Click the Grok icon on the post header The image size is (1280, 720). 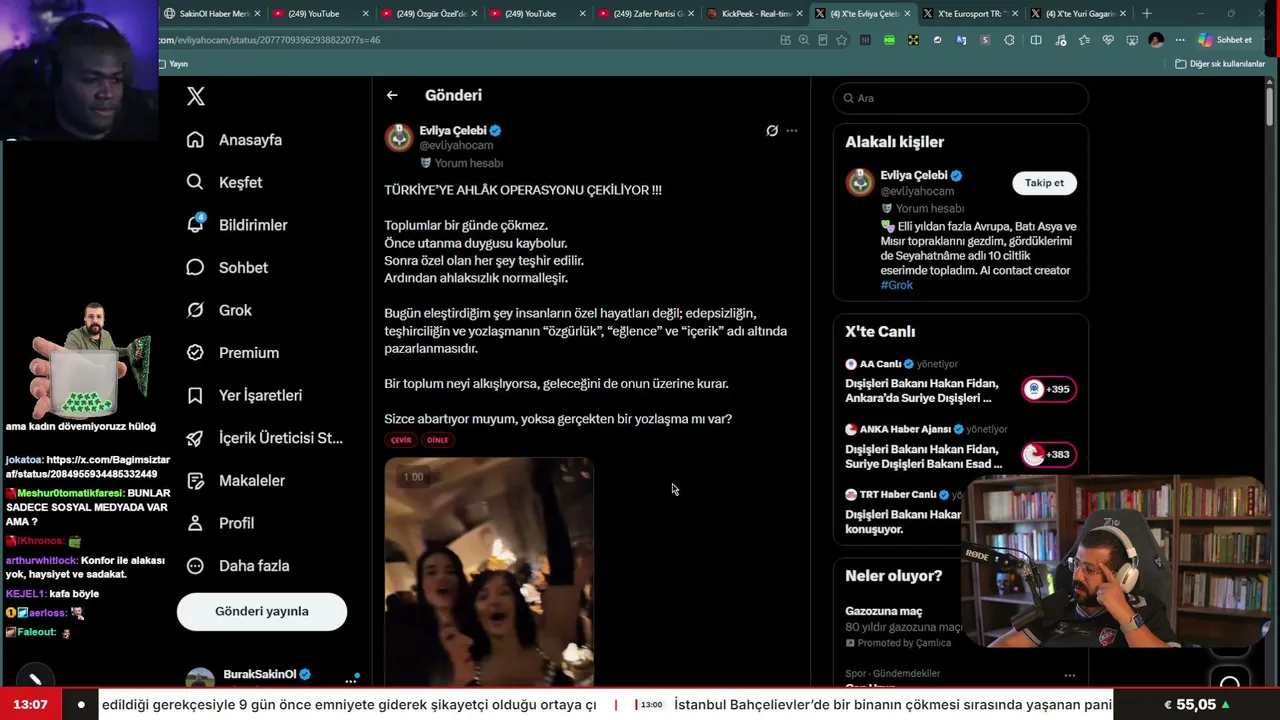[772, 130]
